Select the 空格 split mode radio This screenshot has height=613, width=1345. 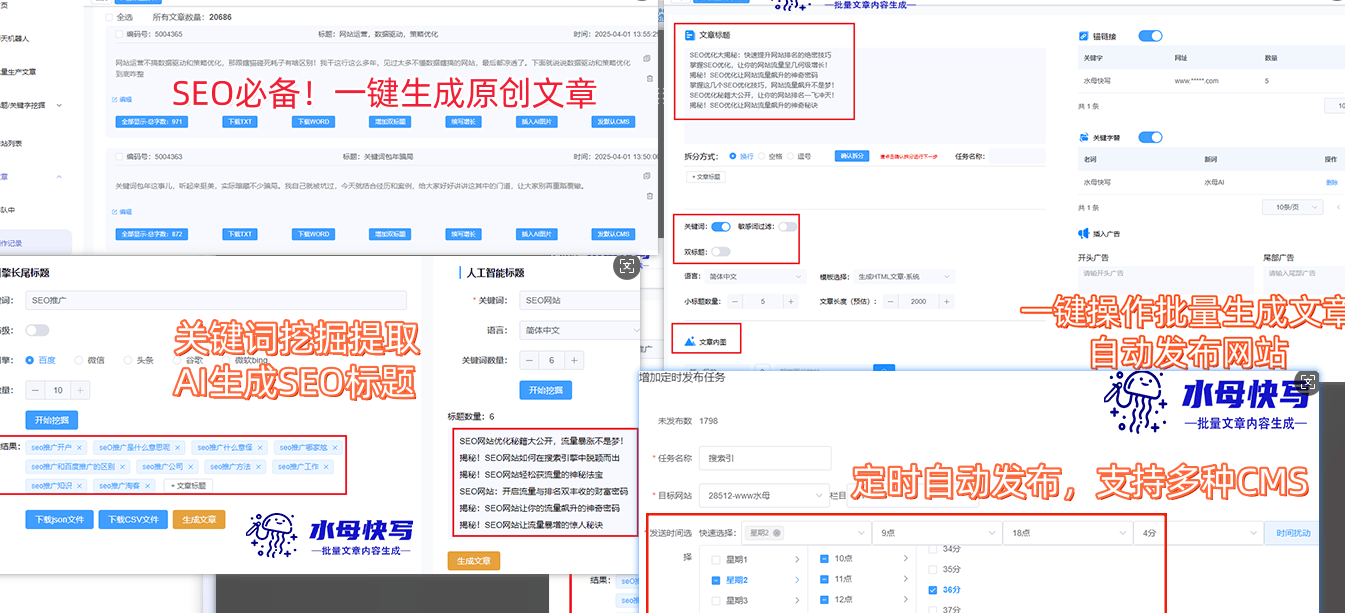(762, 156)
